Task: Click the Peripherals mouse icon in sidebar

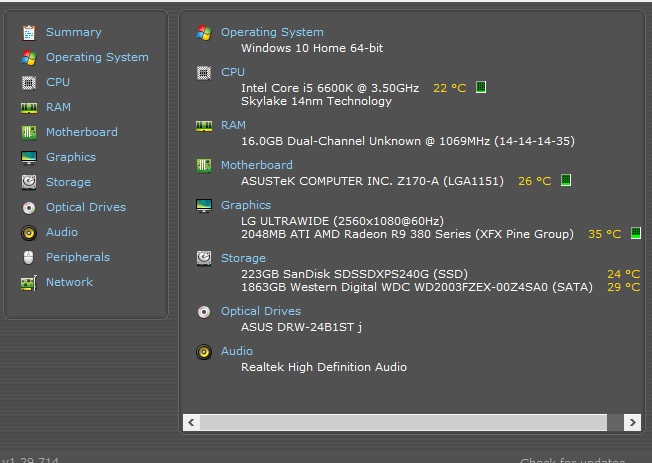Action: click(28, 257)
